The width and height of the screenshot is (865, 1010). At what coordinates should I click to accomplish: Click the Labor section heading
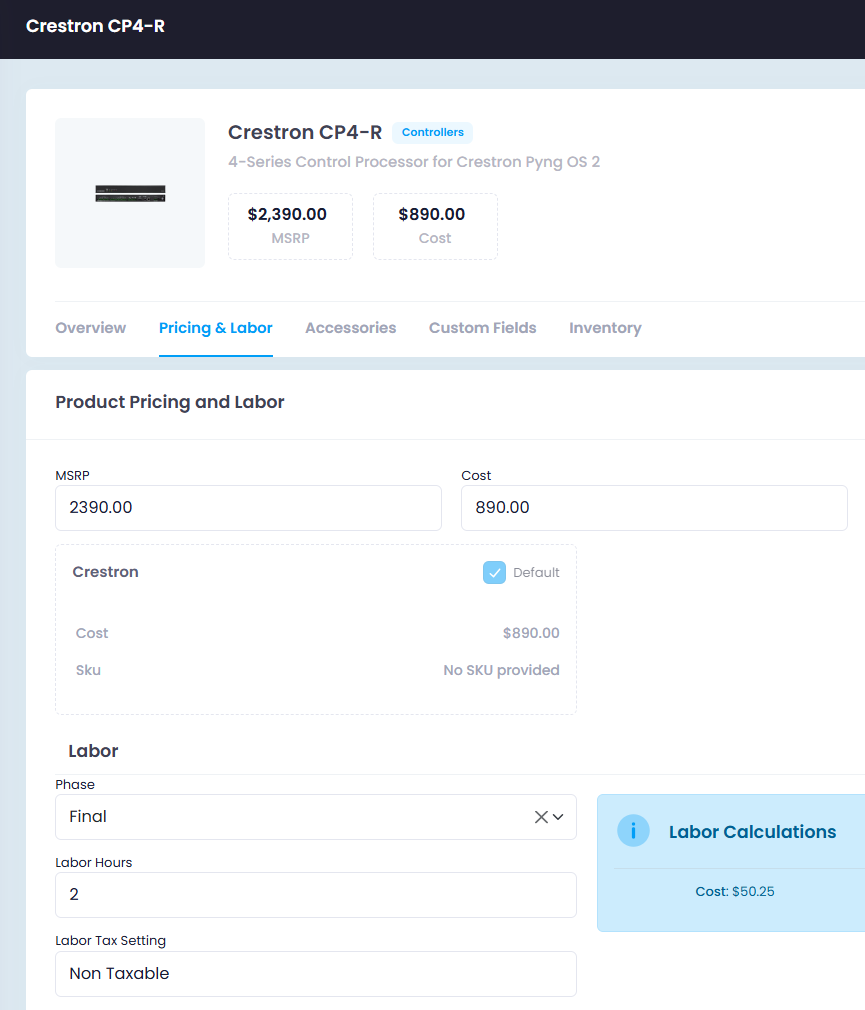tap(93, 751)
